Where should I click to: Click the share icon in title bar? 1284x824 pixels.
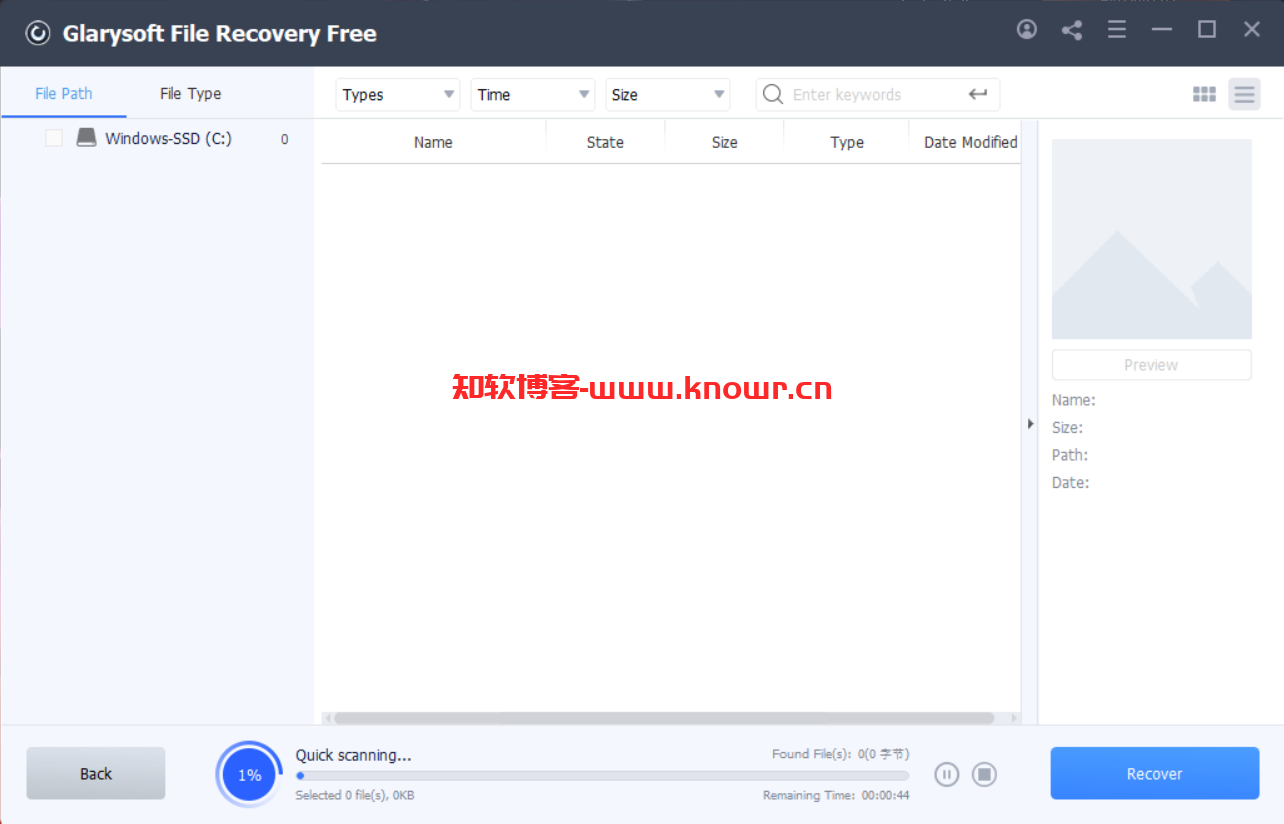point(1072,30)
